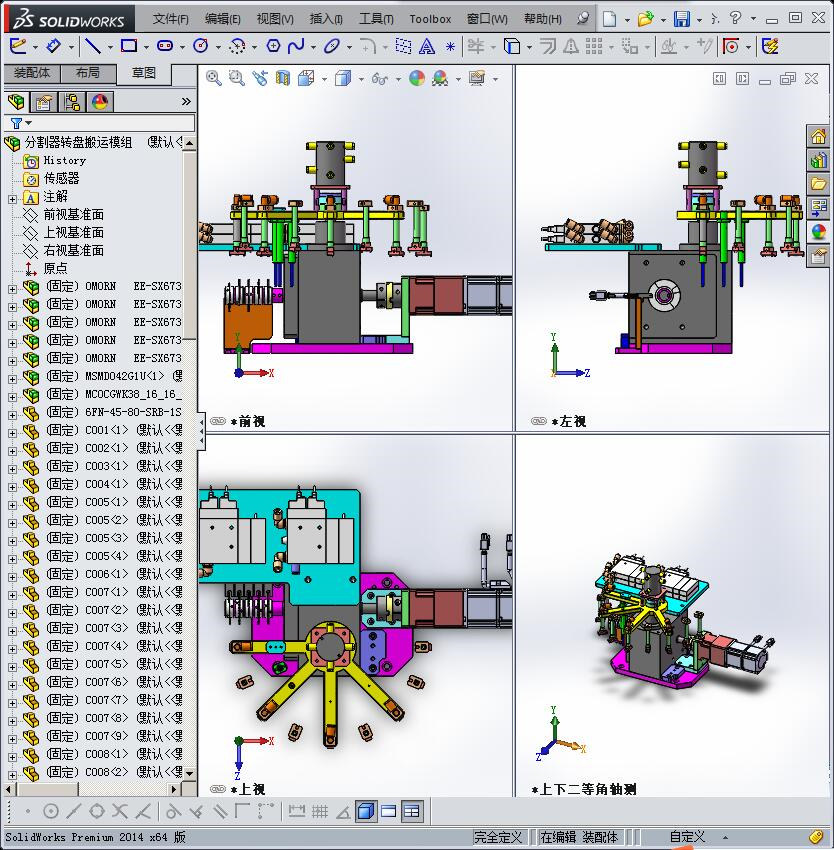Screen dimensions: 834x850
Task: Expand the C001<1> component node
Action: 12,433
